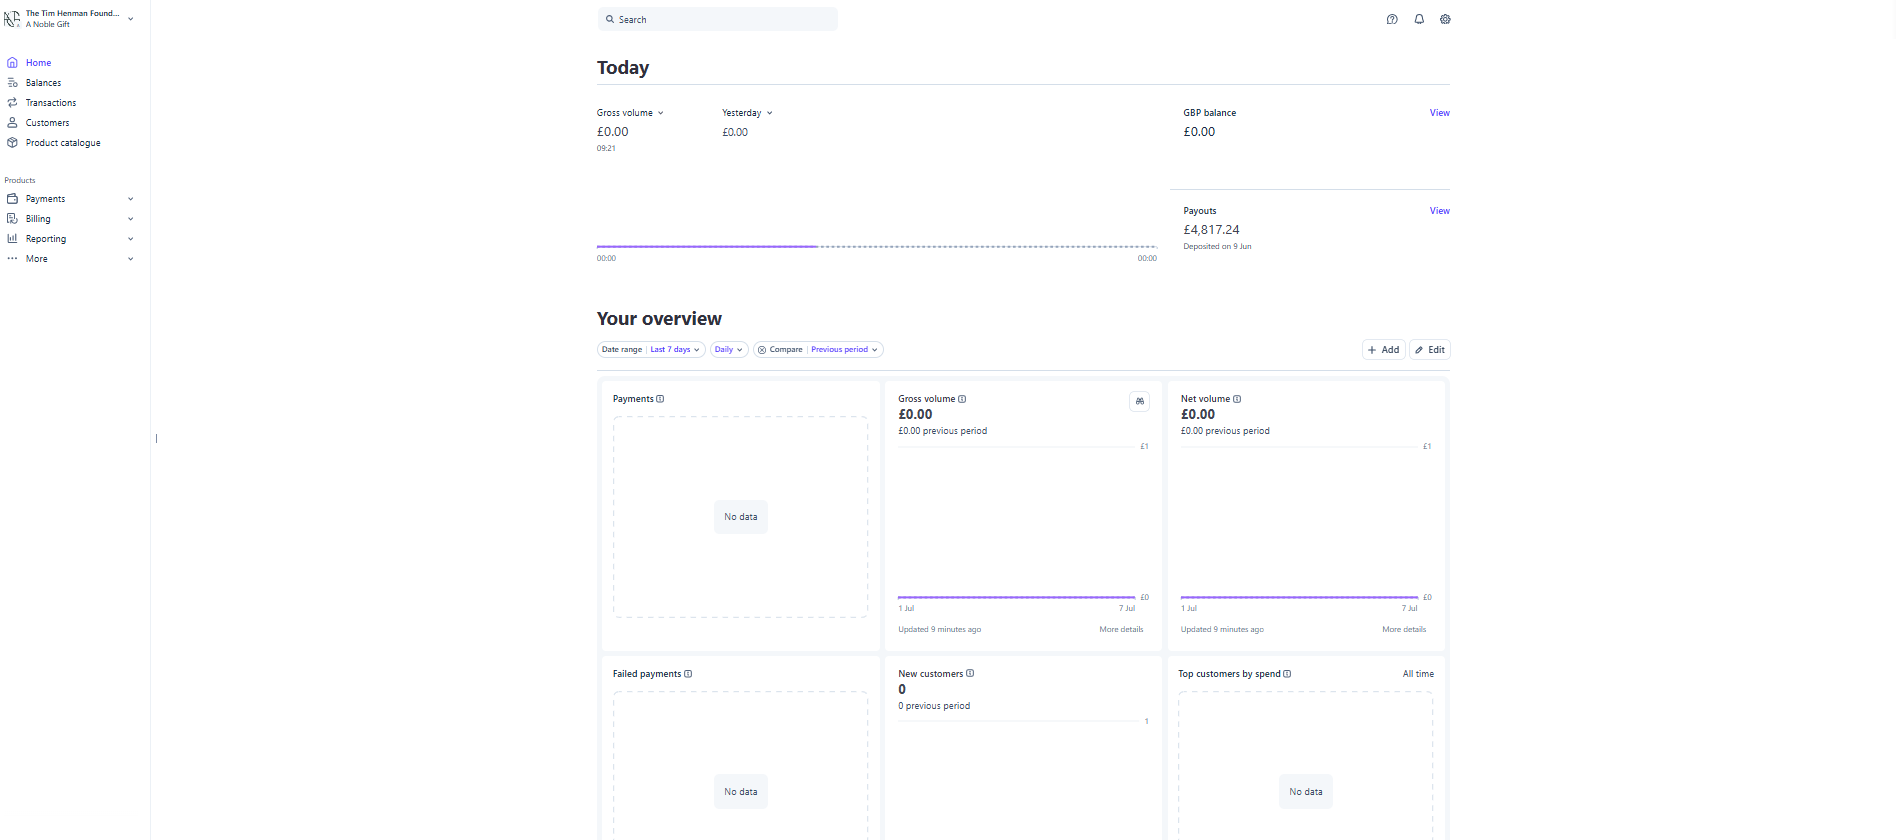The height and width of the screenshot is (840, 1896).
Task: Click the Balances sidebar icon
Action: (x=12, y=83)
